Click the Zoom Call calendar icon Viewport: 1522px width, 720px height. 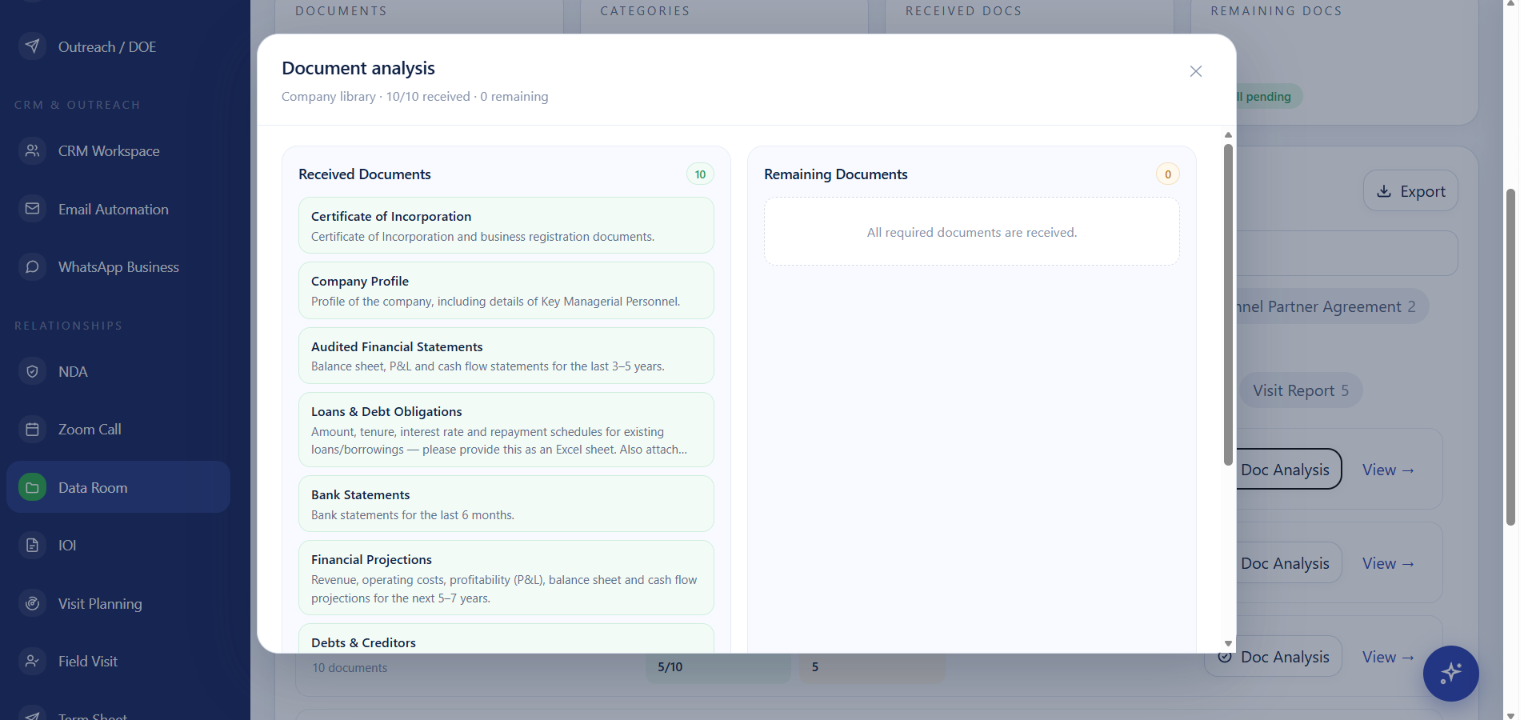[x=32, y=429]
